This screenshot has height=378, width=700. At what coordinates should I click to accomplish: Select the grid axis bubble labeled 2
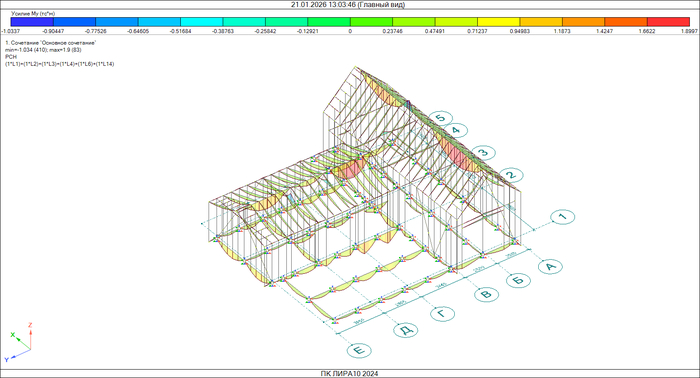point(511,175)
